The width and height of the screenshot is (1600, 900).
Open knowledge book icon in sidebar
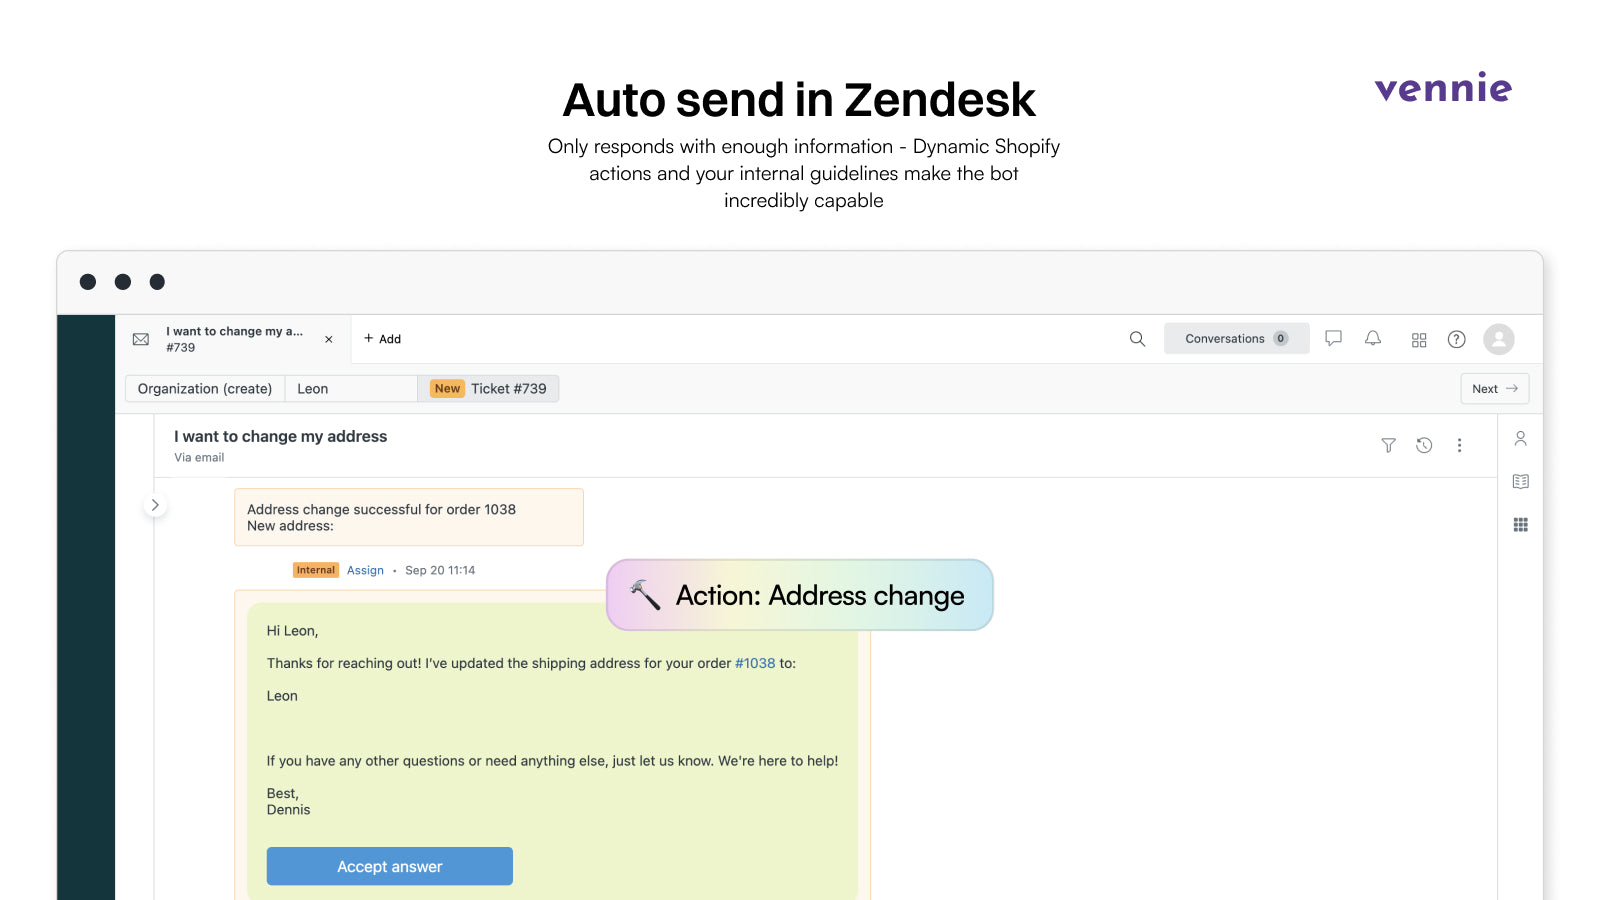1521,481
